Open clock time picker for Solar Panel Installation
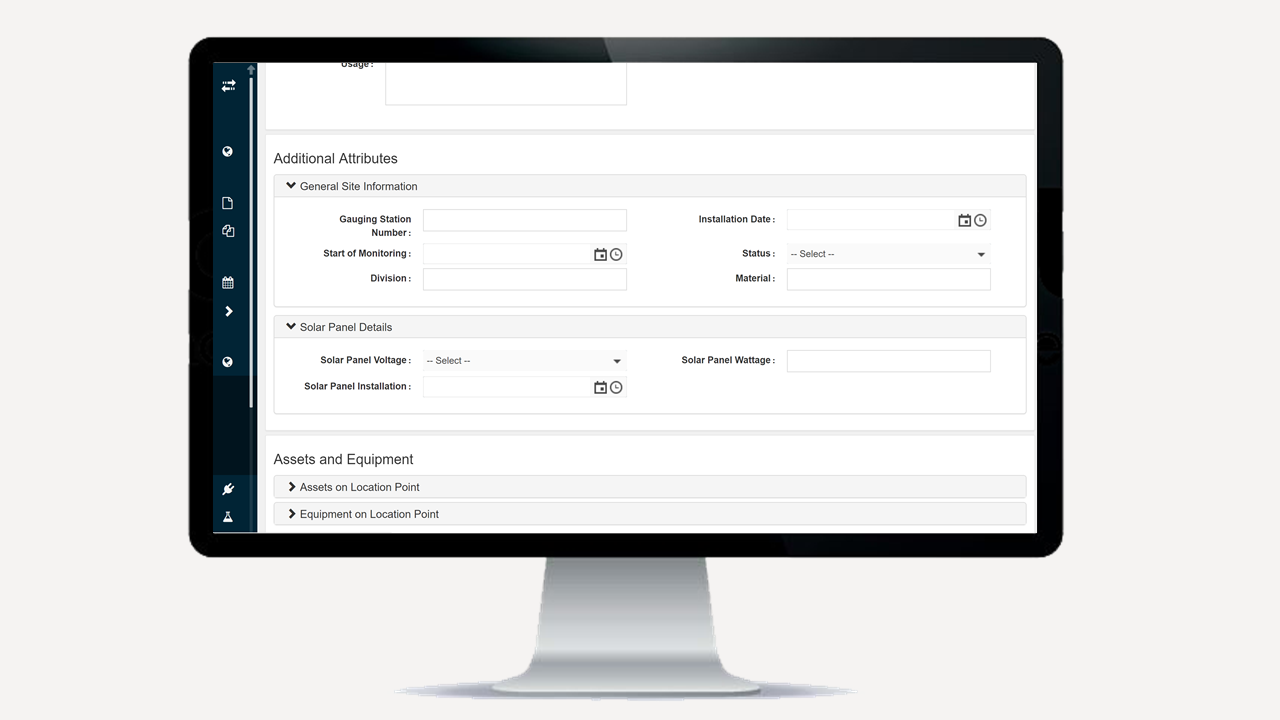 (616, 387)
